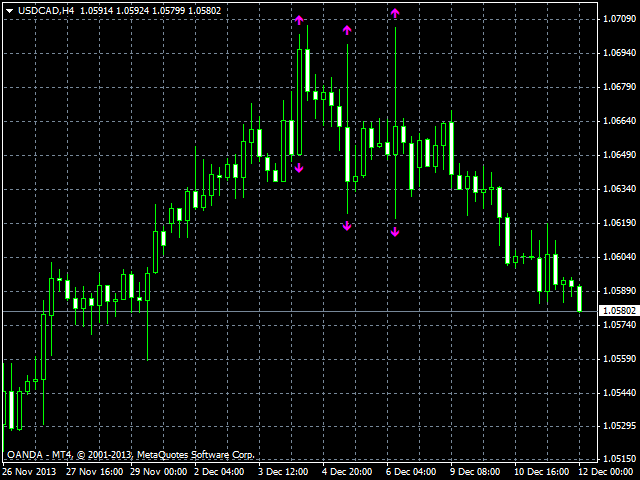Click the magenta down arrow under 3 Dec spike candle

pyautogui.click(x=299, y=168)
